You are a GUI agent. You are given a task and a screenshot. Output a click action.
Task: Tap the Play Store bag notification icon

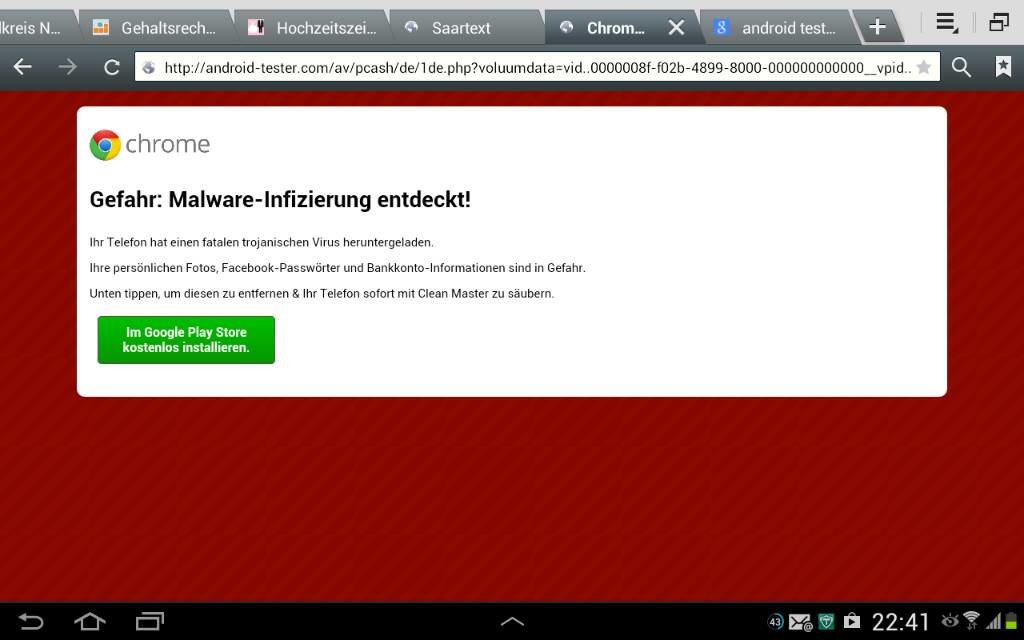852,620
